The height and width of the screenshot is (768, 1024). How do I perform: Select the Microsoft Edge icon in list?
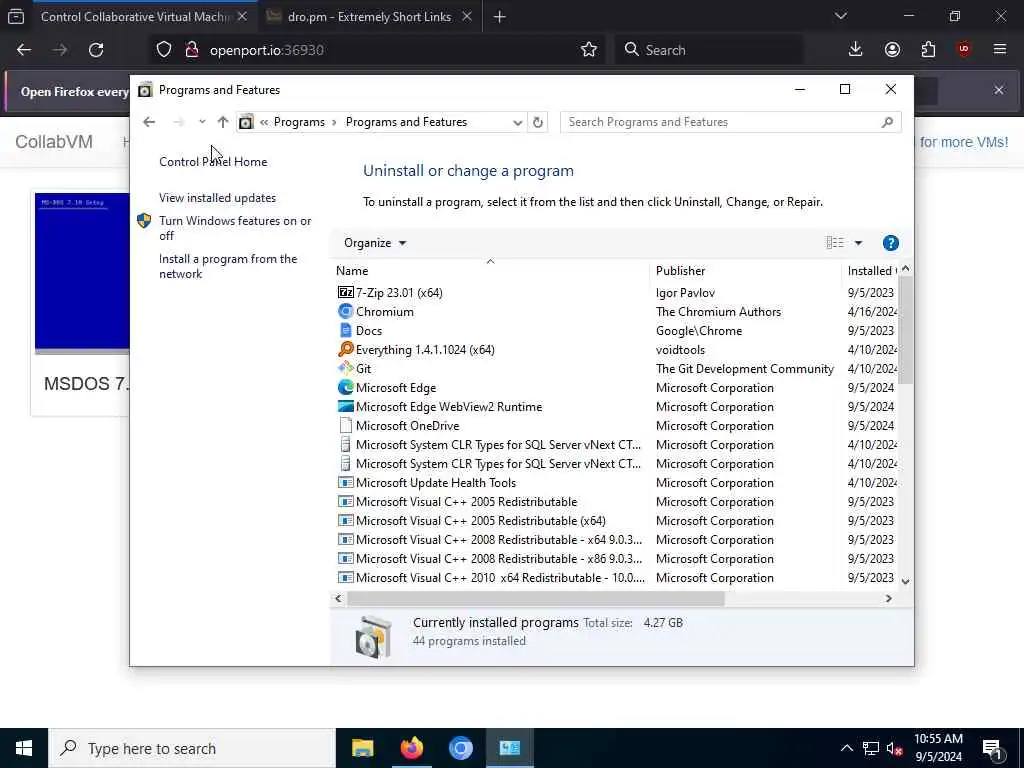345,387
